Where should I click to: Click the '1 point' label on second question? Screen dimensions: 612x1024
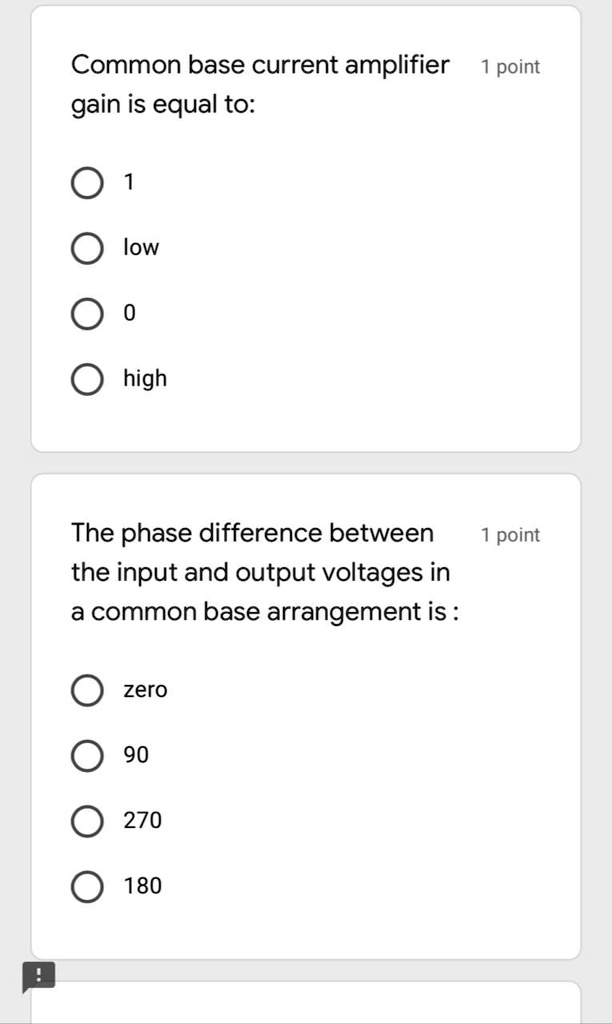point(510,534)
